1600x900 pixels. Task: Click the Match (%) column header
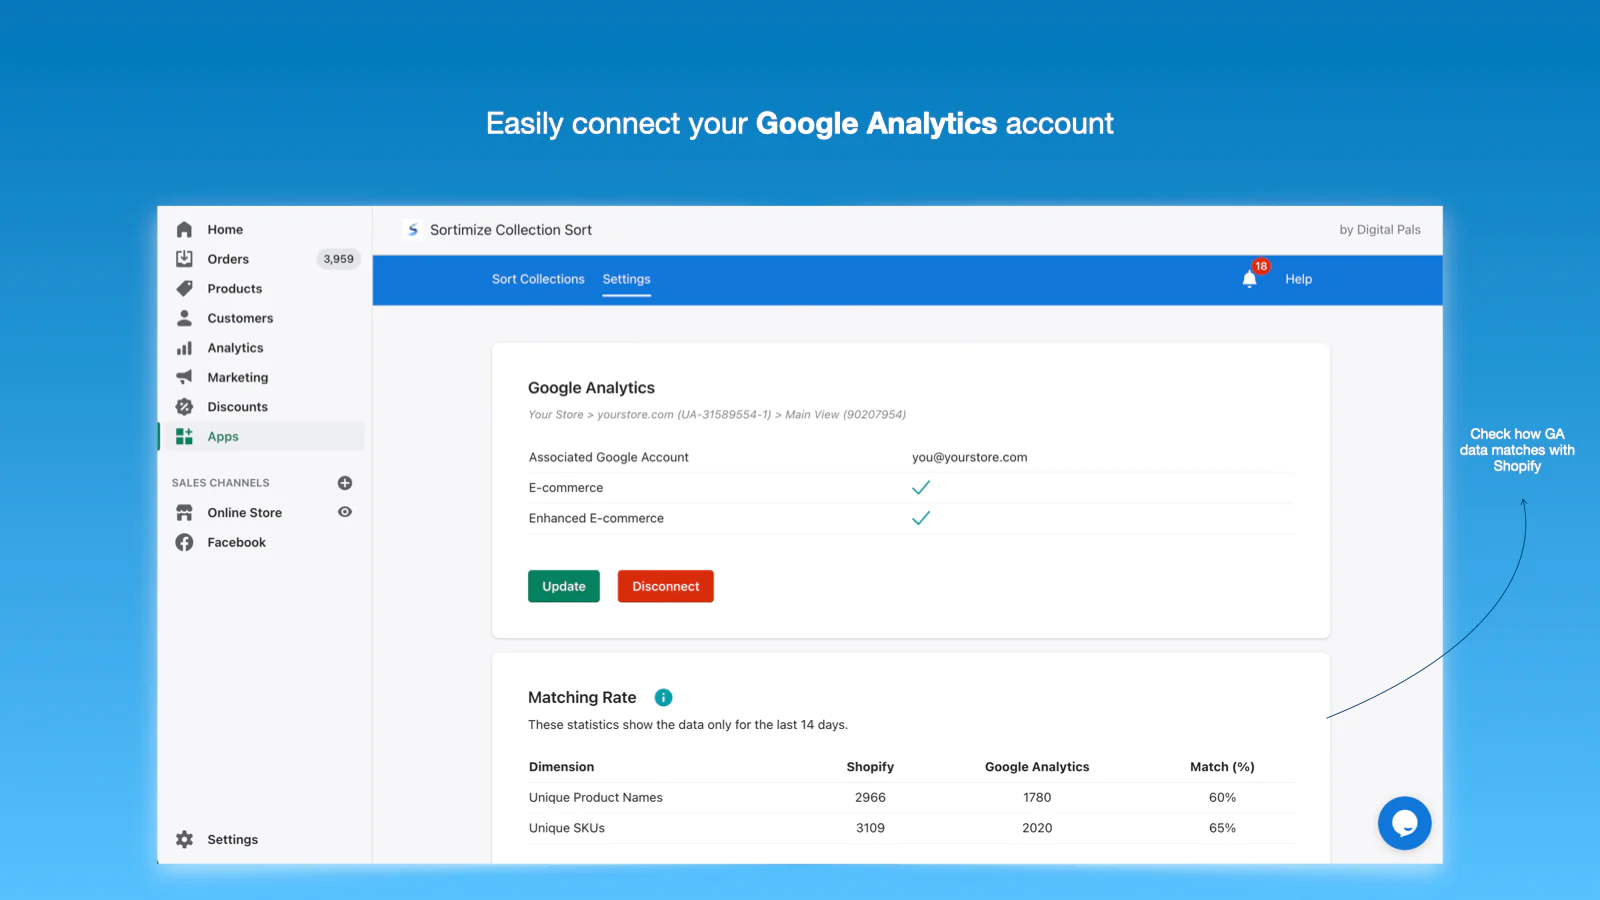point(1222,767)
